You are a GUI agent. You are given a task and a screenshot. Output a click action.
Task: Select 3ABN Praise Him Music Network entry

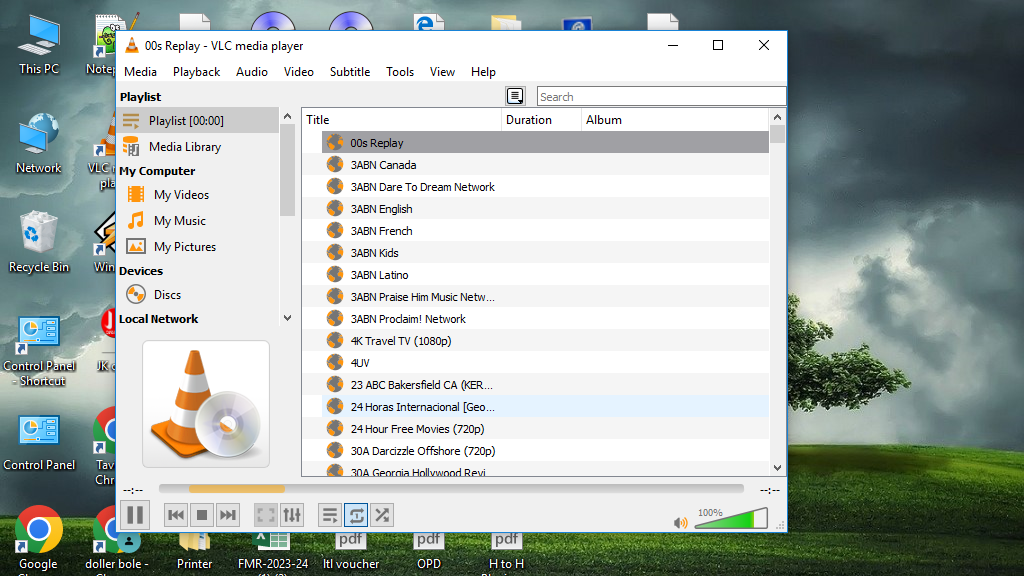[545, 296]
